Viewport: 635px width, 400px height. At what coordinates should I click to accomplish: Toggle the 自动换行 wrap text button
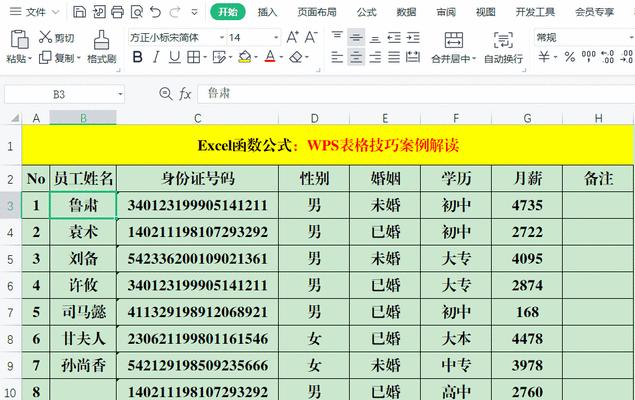tap(503, 47)
